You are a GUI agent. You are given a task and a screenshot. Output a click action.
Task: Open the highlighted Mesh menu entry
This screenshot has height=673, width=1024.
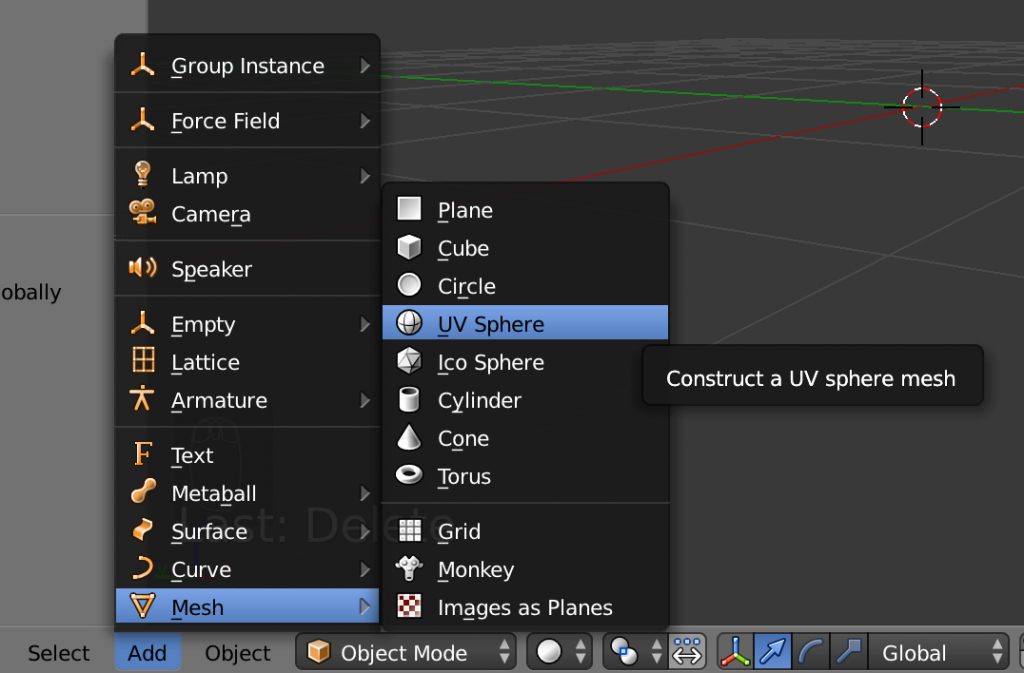247,607
